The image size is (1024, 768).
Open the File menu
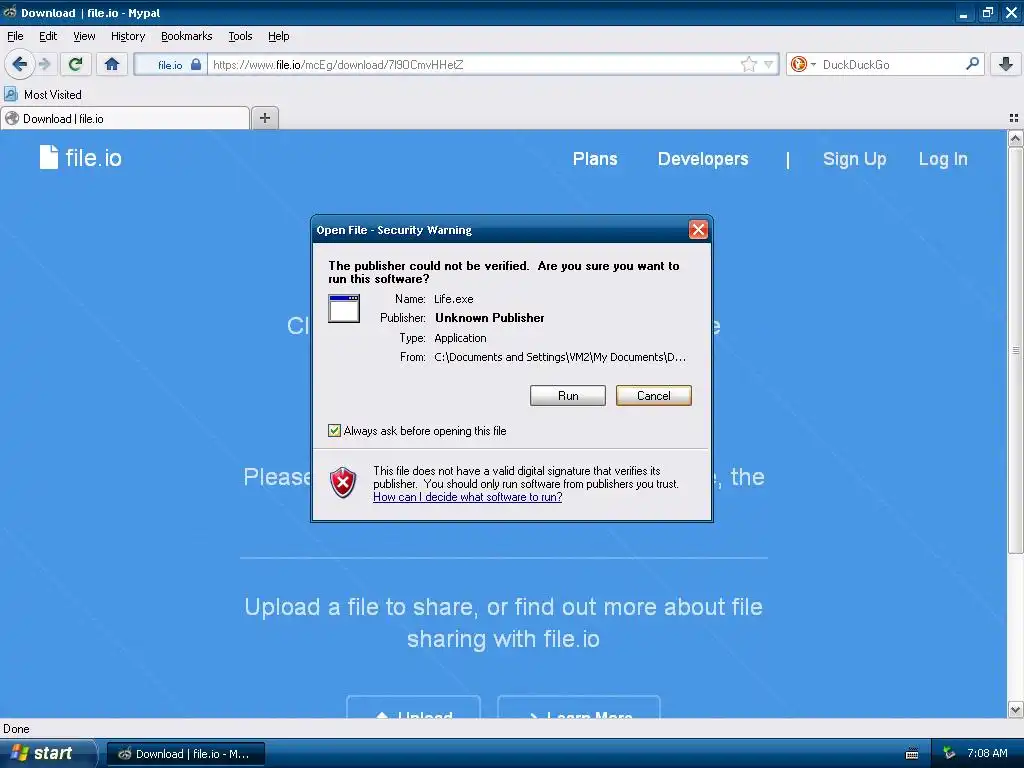click(15, 36)
